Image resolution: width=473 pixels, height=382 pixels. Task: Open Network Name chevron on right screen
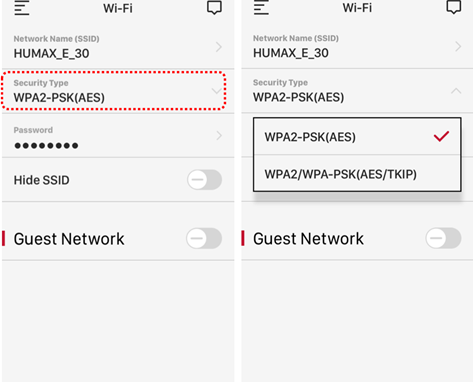[x=458, y=46]
